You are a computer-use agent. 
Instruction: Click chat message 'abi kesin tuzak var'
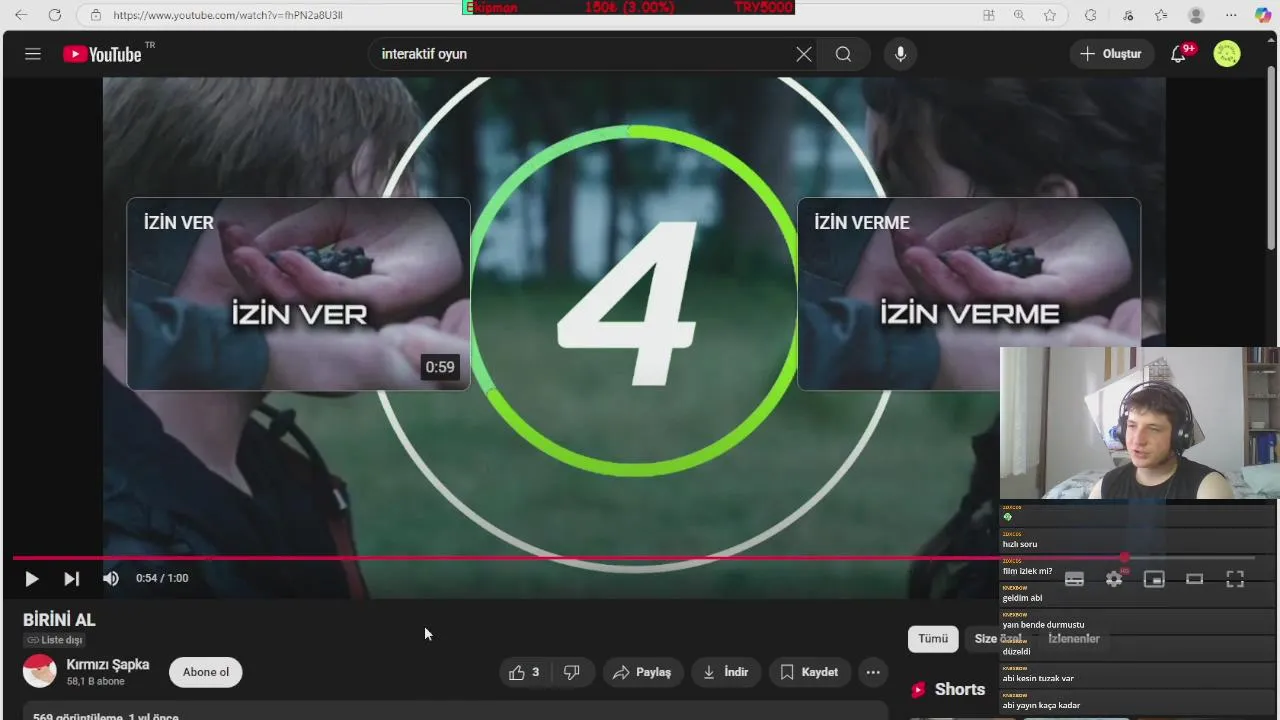1038,678
